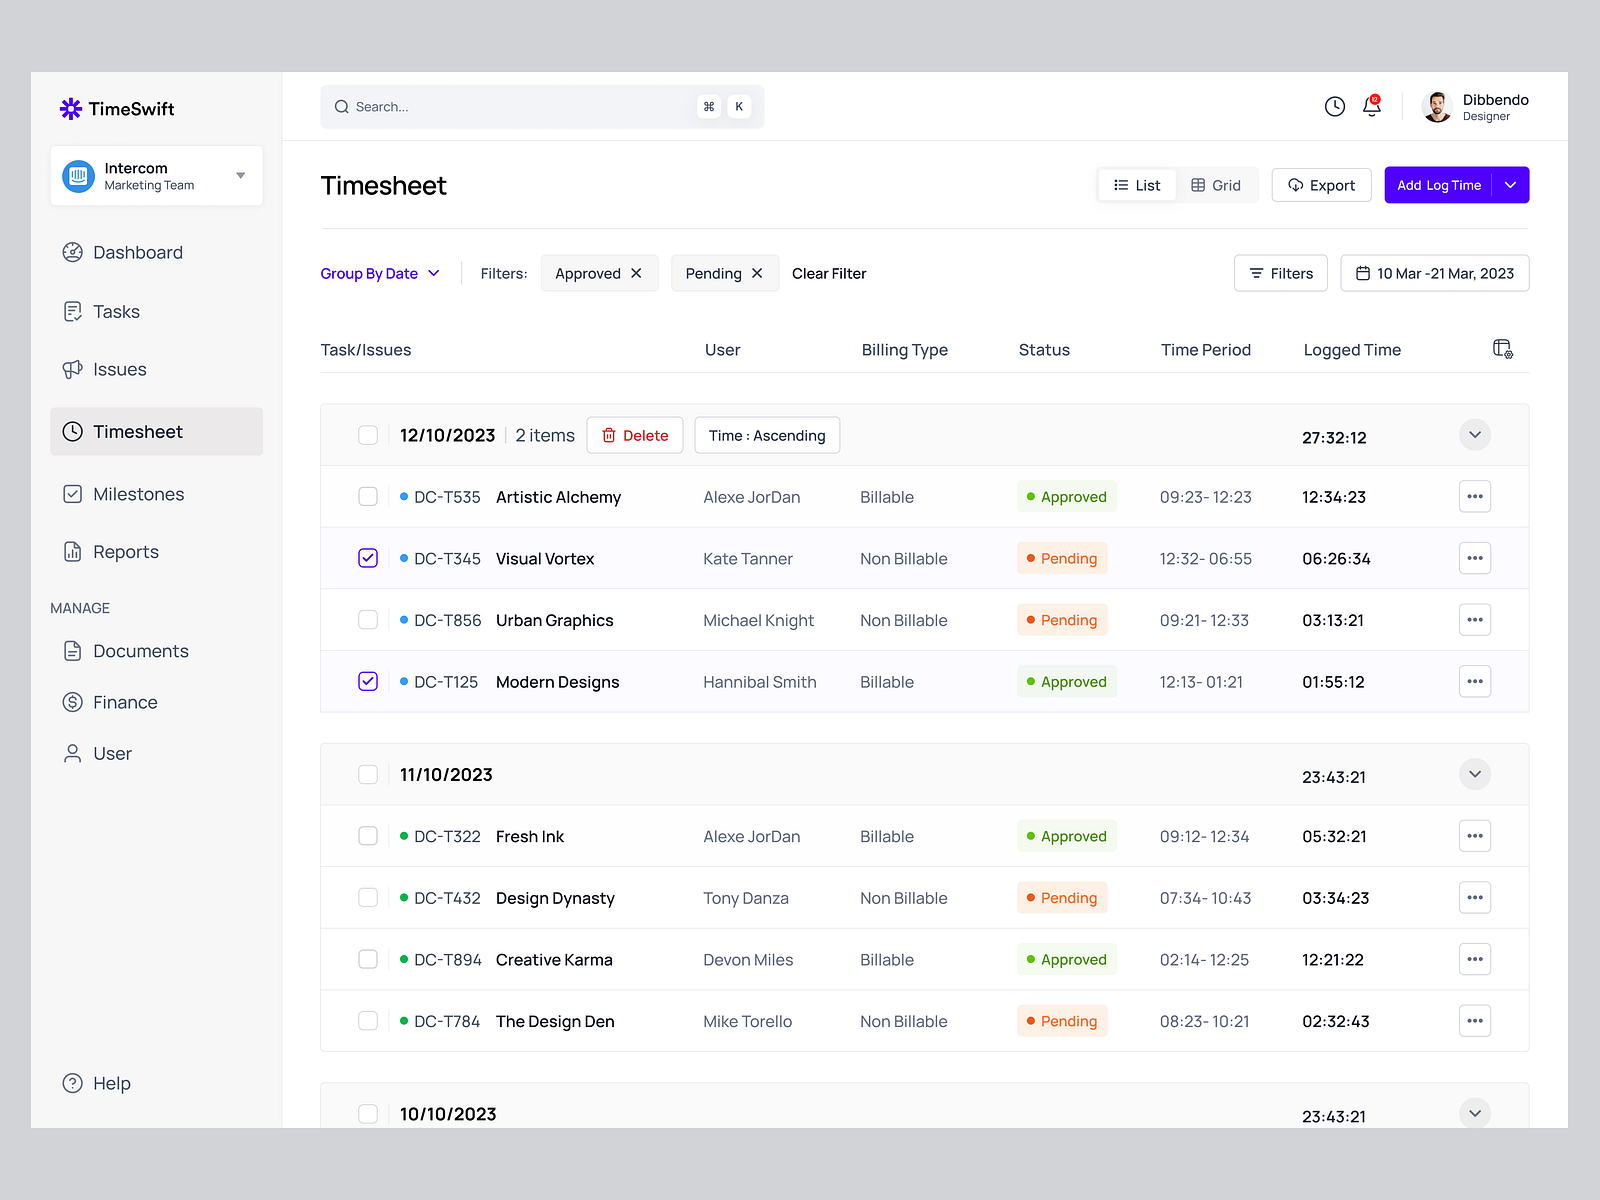
Task: Open the calendar date range picker icon
Action: pyautogui.click(x=1364, y=272)
